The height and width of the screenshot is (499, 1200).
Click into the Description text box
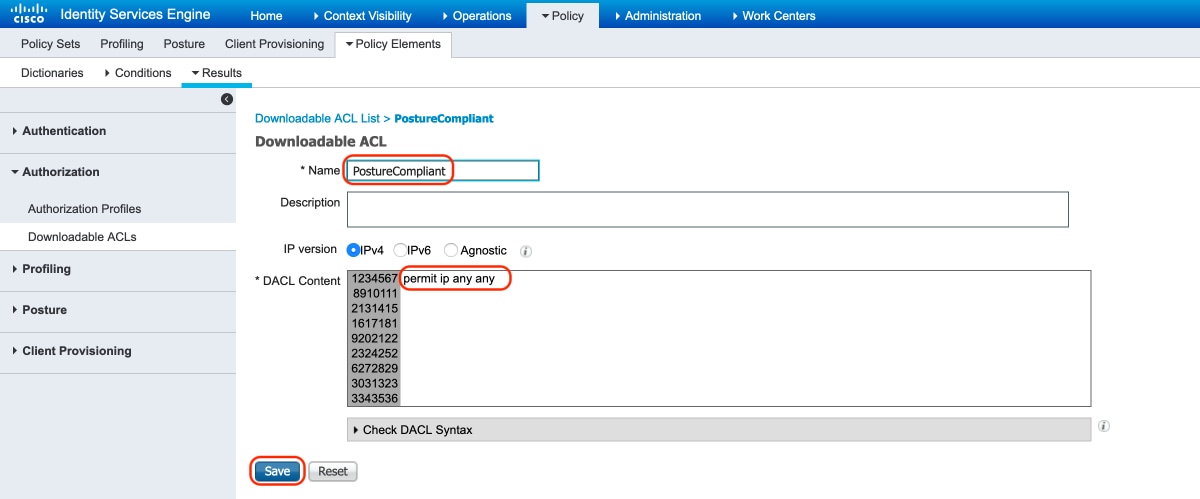click(x=707, y=209)
